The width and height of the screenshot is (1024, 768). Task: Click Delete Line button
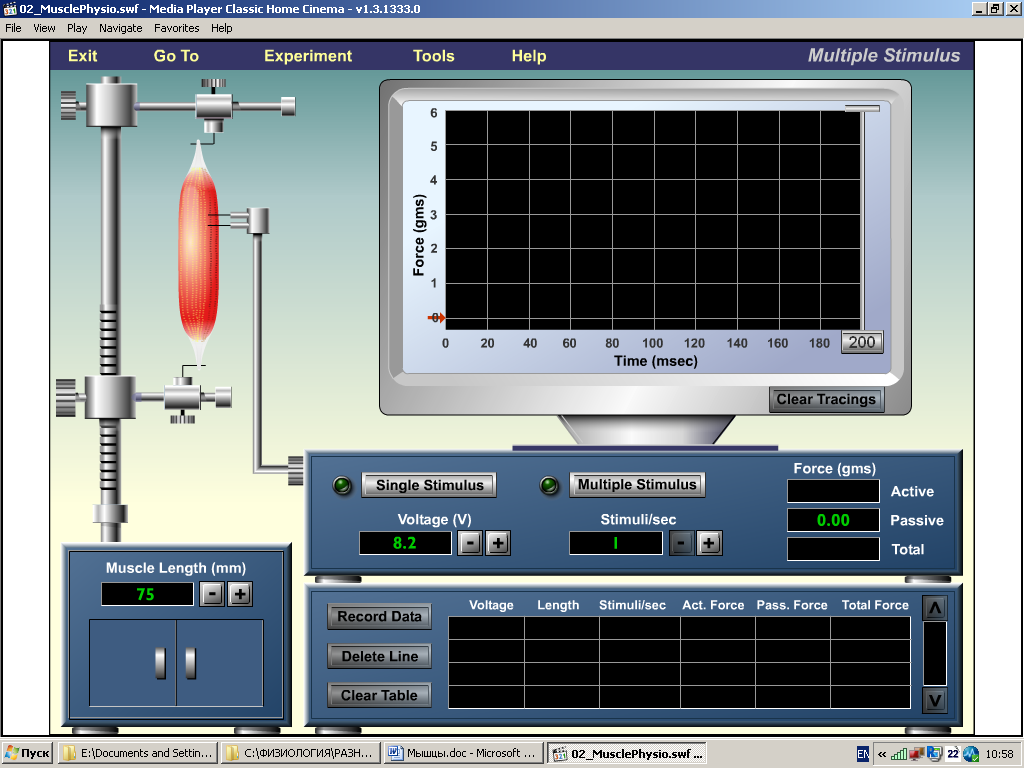[379, 656]
